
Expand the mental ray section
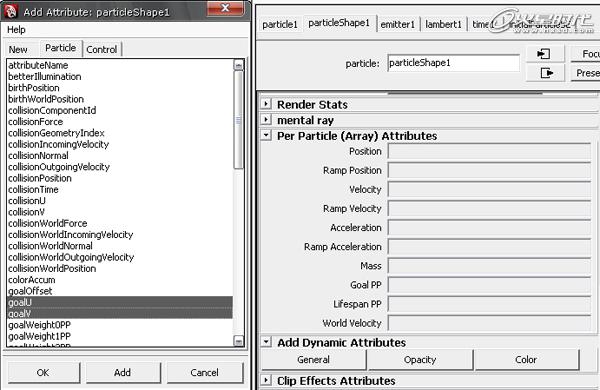[x=266, y=120]
